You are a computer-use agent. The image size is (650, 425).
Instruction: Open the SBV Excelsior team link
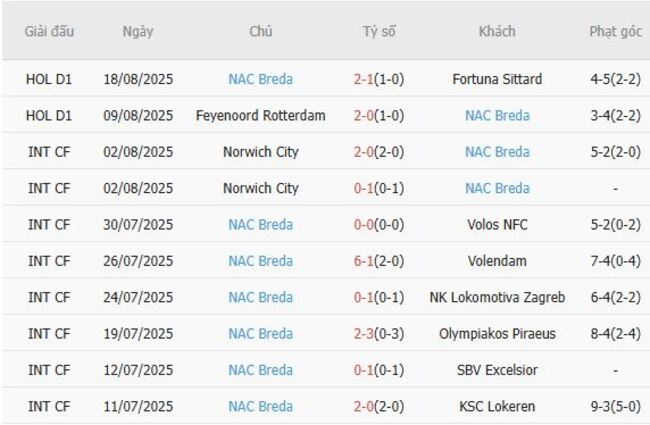497,370
